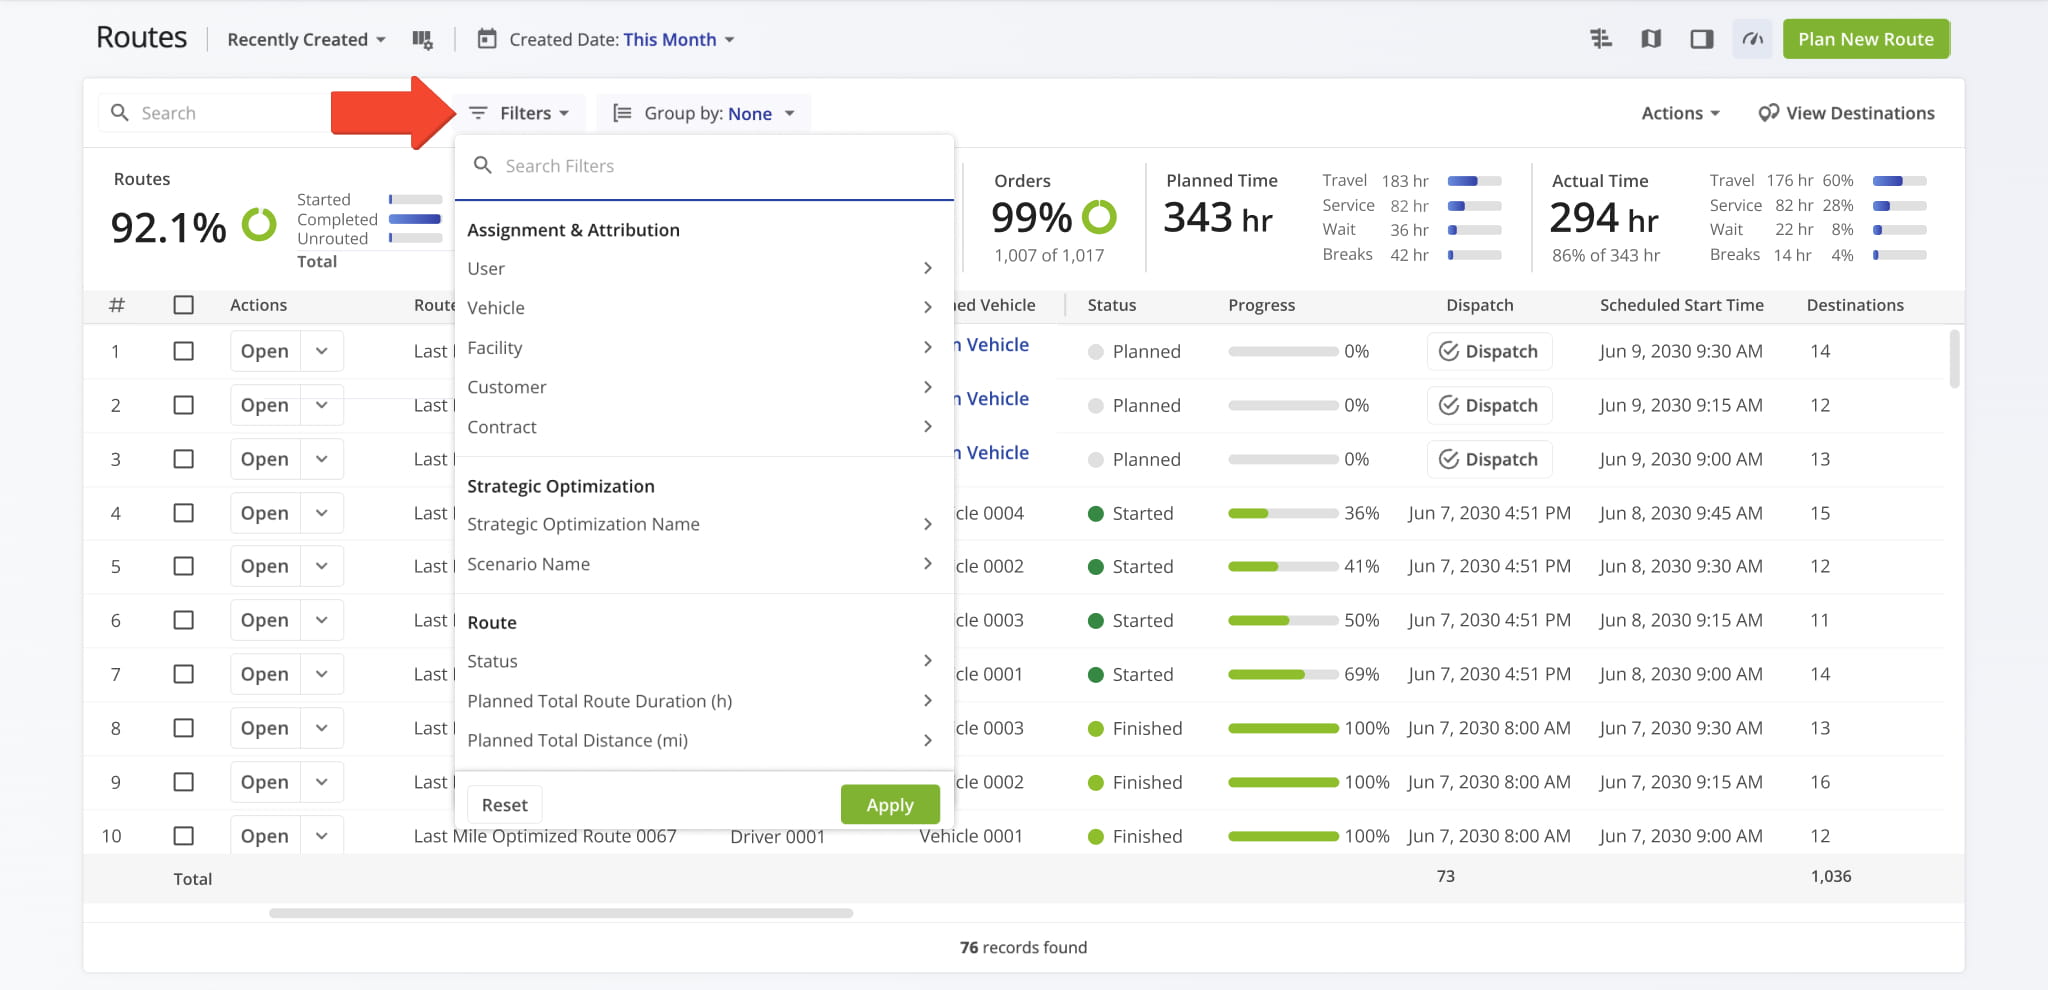
Task: Toggle the dashboard gauge icon
Action: click(1752, 39)
